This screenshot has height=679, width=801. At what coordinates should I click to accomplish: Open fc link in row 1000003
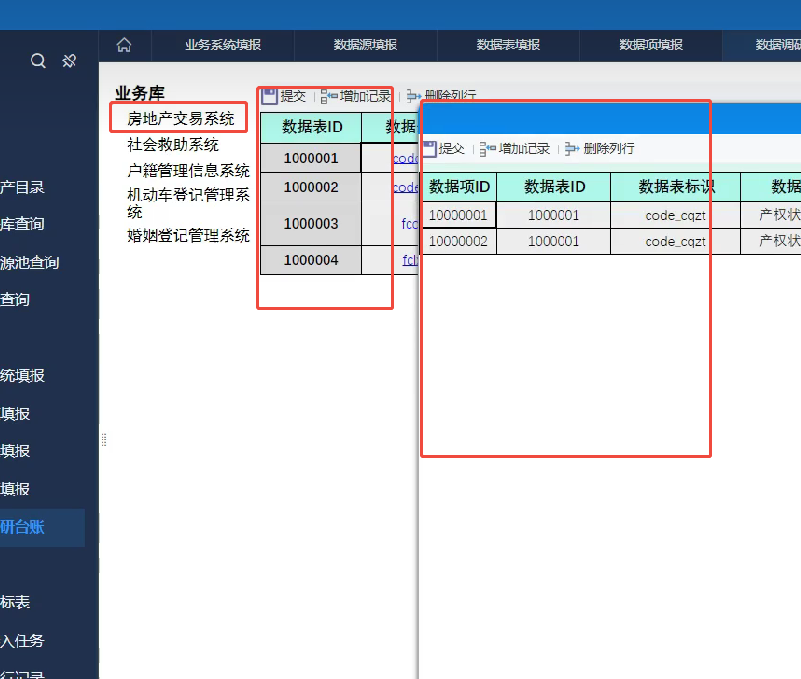tap(410, 224)
